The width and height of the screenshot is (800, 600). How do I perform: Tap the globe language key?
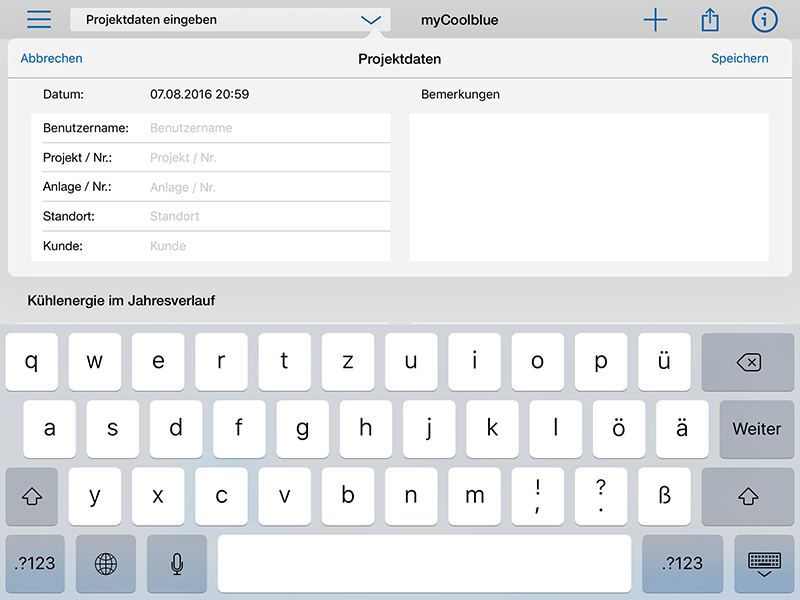point(106,564)
